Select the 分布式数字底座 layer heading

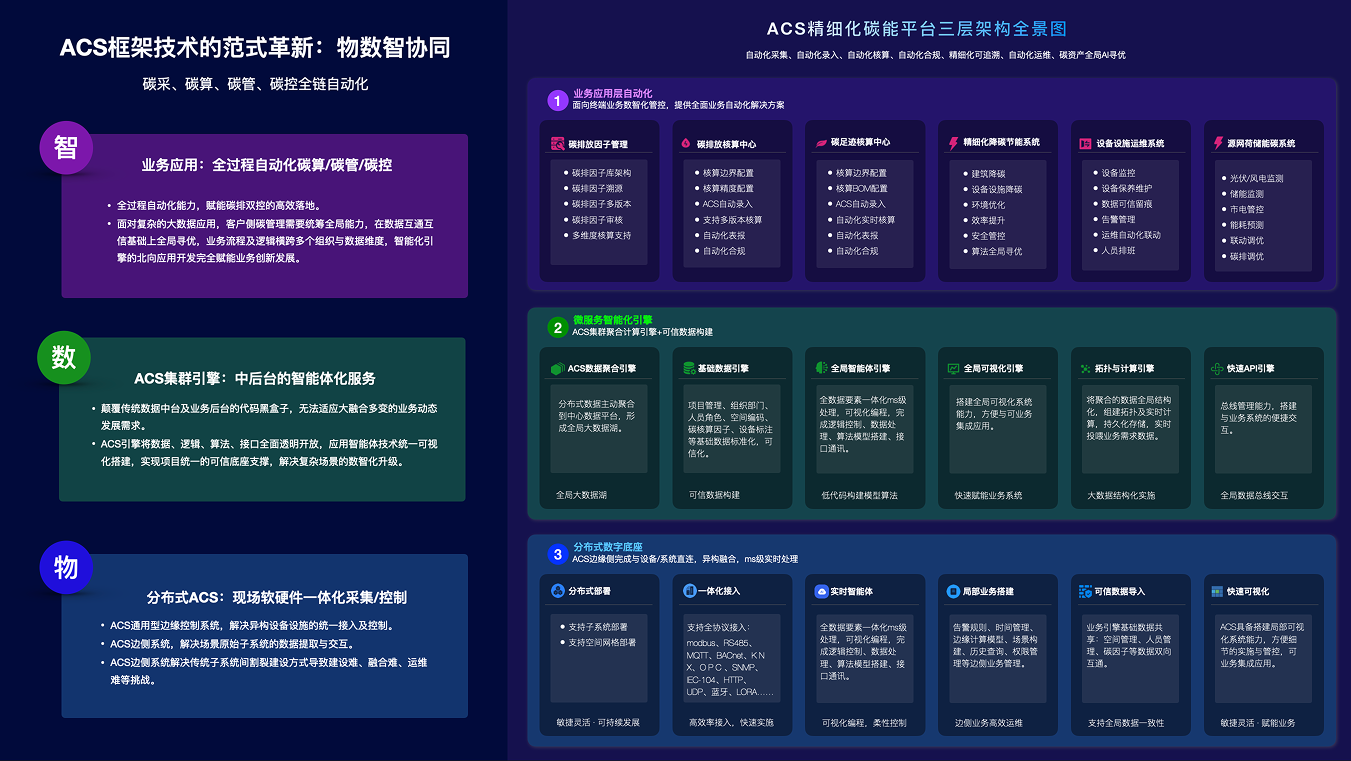(608, 547)
